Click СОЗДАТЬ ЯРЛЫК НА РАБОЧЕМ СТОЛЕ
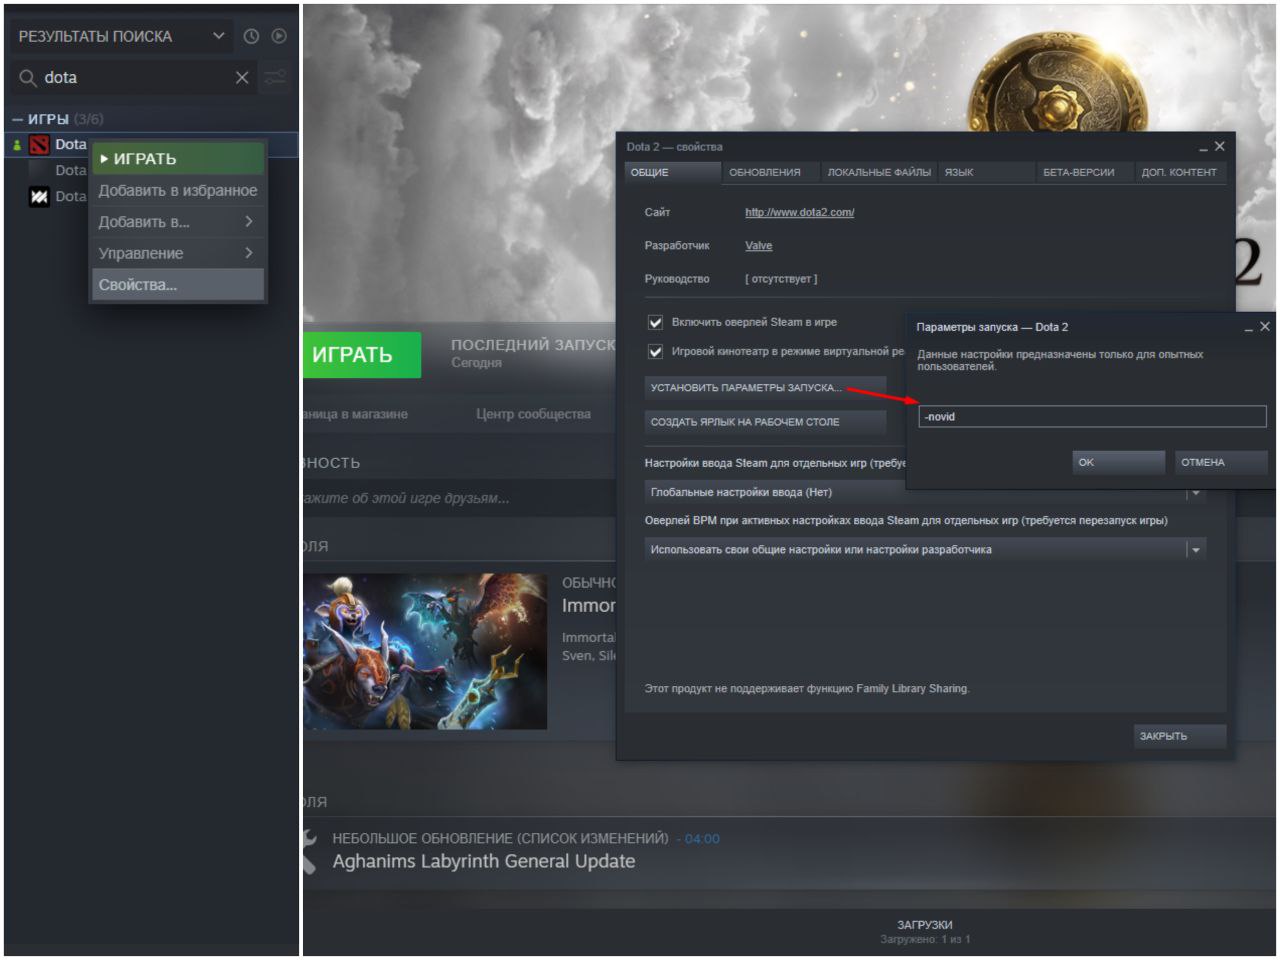 tap(765, 422)
